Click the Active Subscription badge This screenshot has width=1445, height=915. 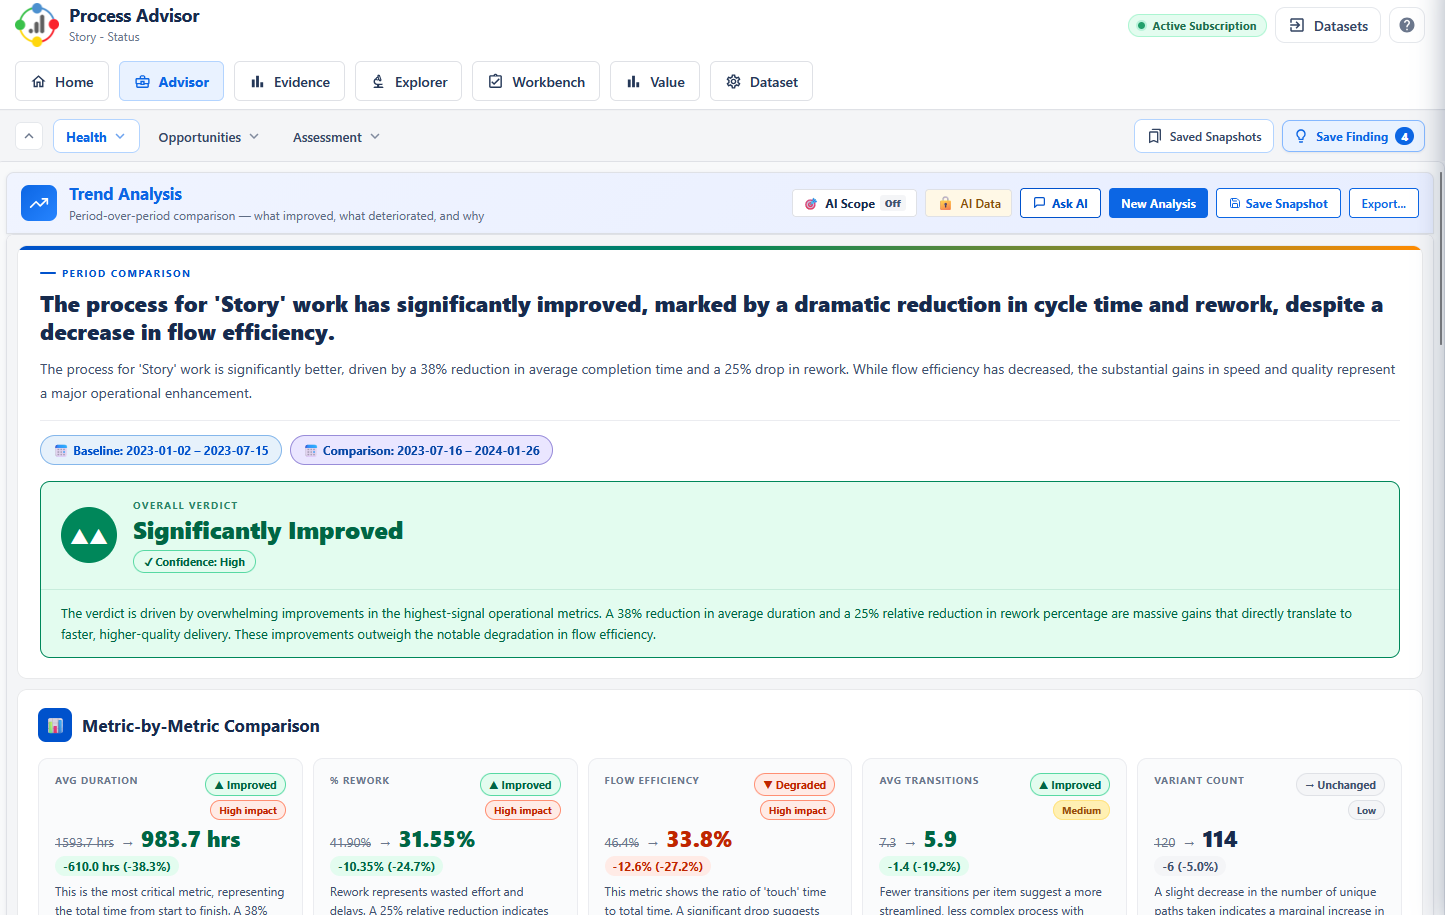[x=1197, y=26]
